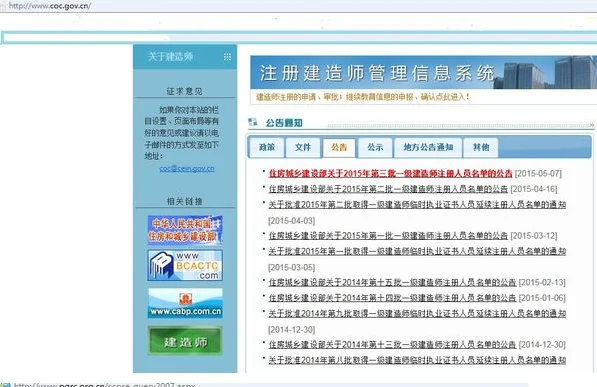This screenshot has width=597, height=387.
Task: Switch to the 公示 tab
Action: tap(375, 147)
